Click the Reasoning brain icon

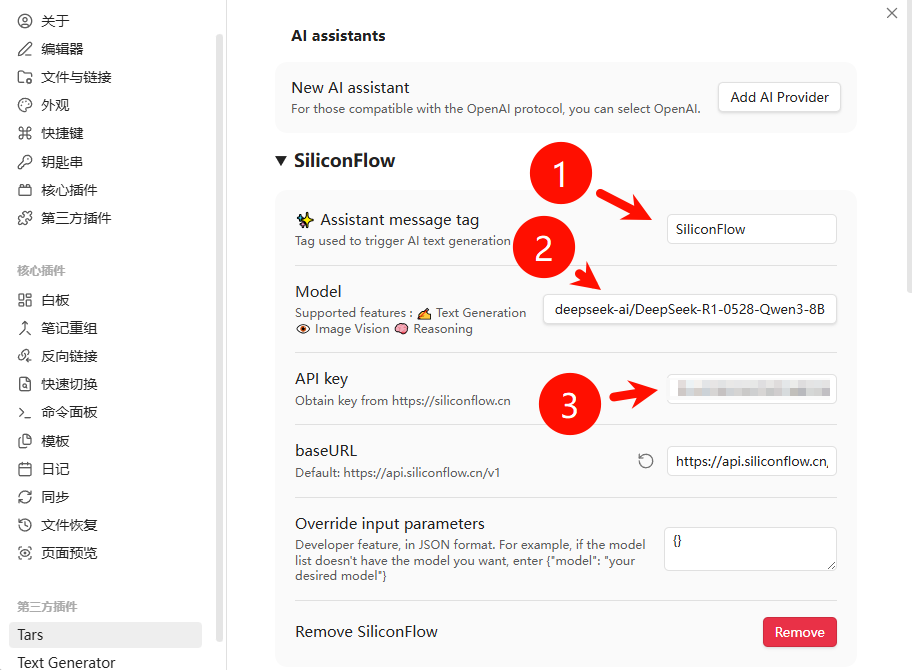point(401,329)
